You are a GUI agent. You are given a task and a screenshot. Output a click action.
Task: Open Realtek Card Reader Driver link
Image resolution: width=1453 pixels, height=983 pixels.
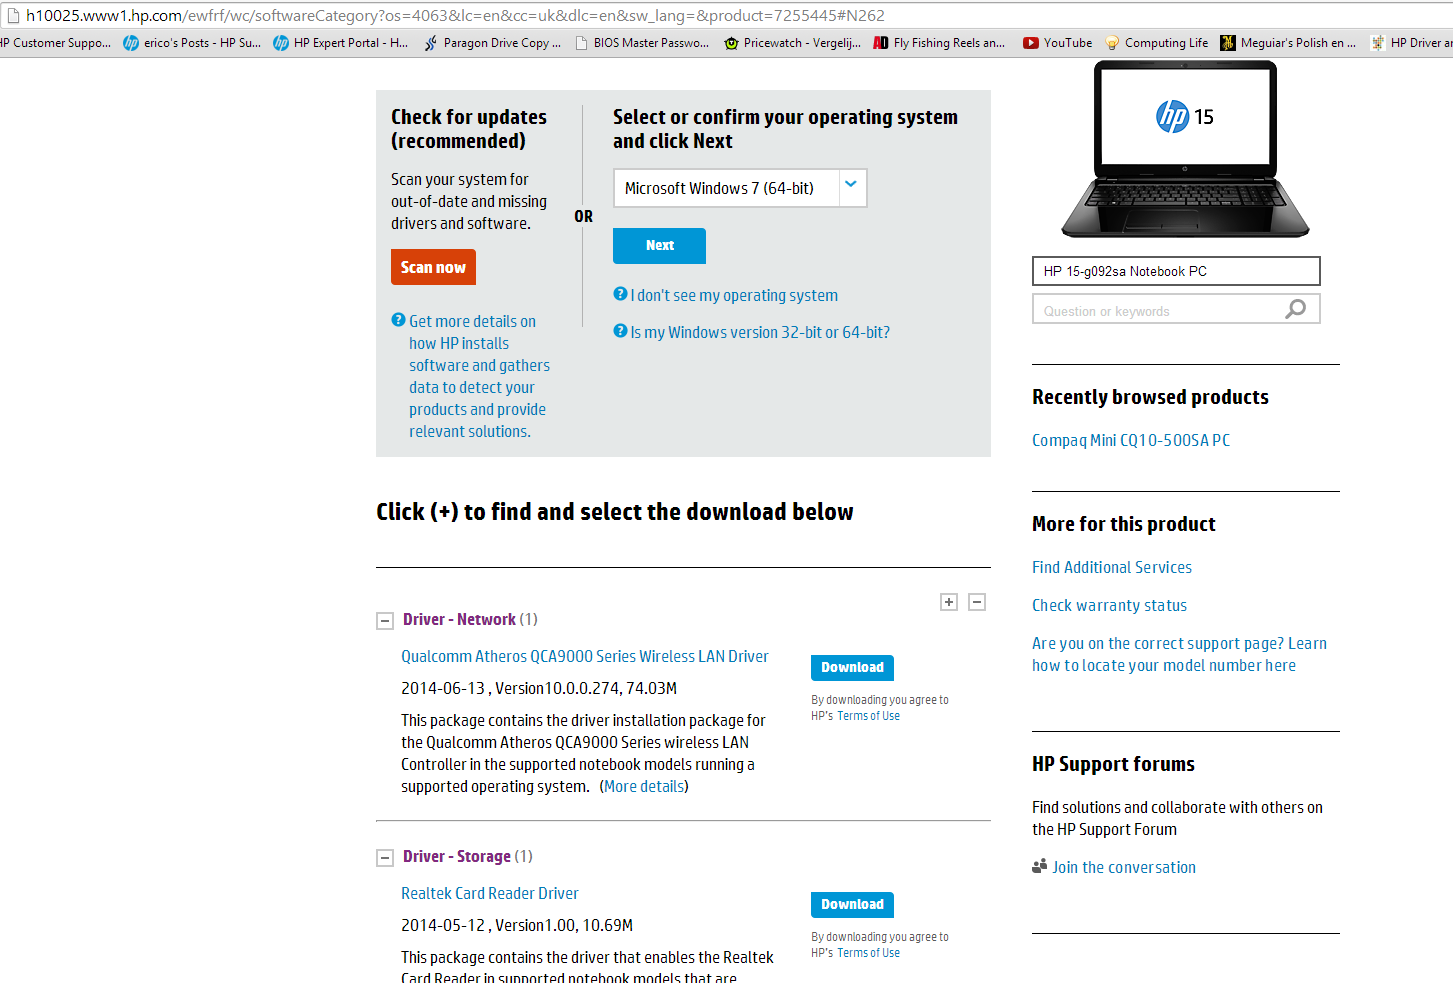(490, 893)
